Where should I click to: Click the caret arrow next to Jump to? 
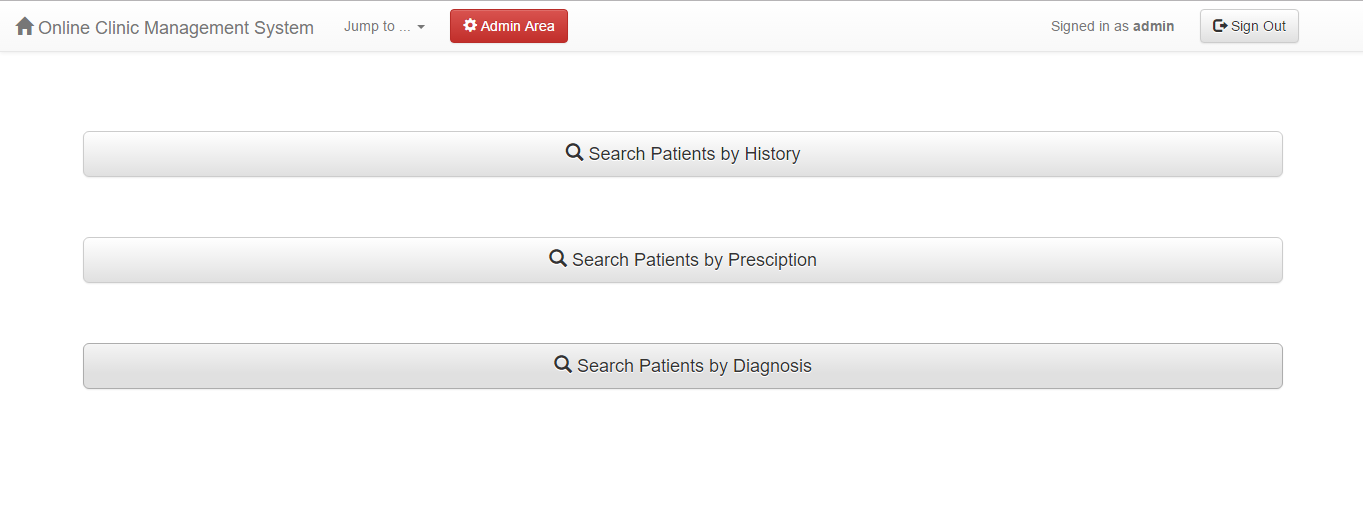[x=421, y=27]
